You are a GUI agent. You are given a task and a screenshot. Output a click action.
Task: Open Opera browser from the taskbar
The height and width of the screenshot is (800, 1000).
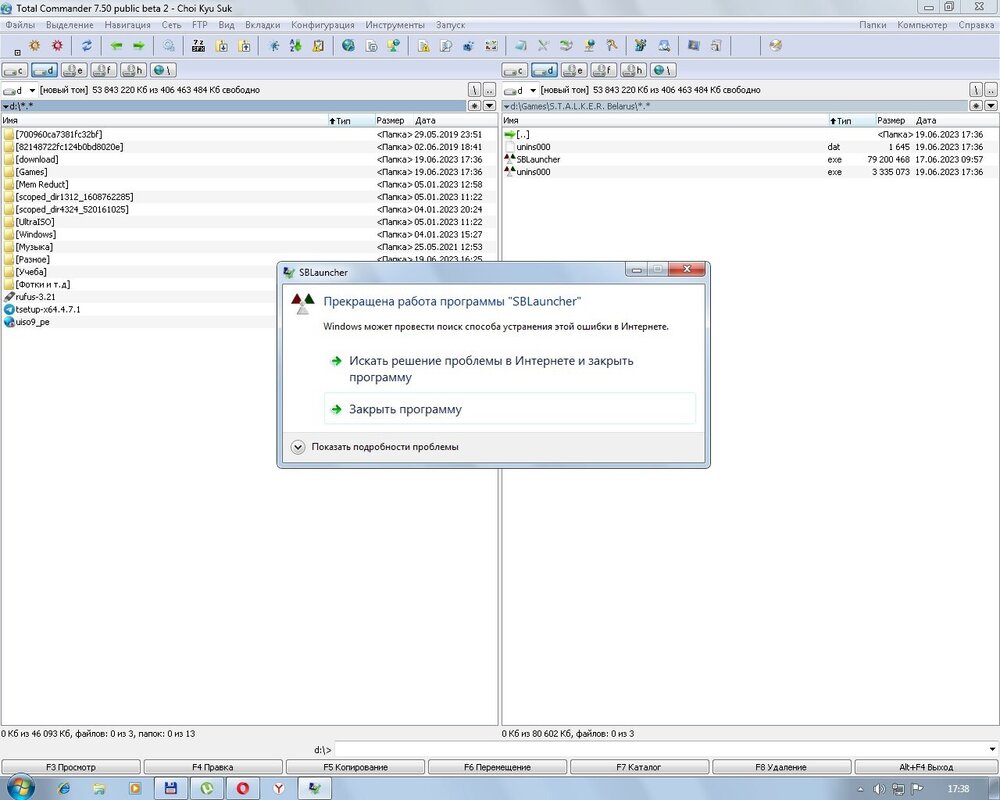[x=243, y=787]
